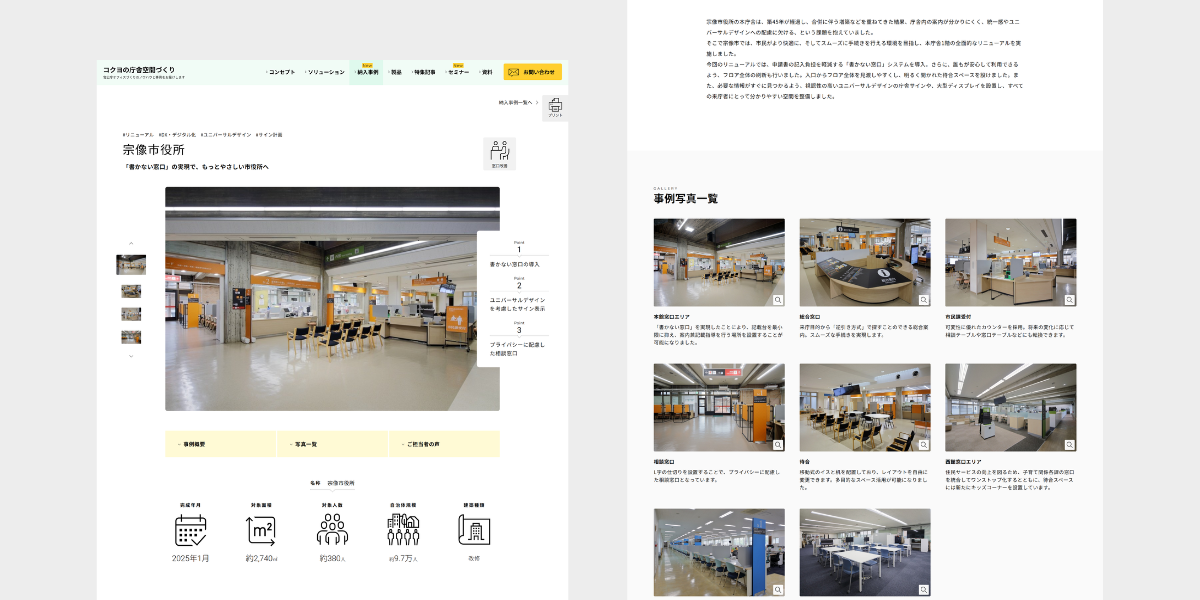
Task: Click magnifier icon on 市民課受付 photo
Action: (x=1069, y=299)
